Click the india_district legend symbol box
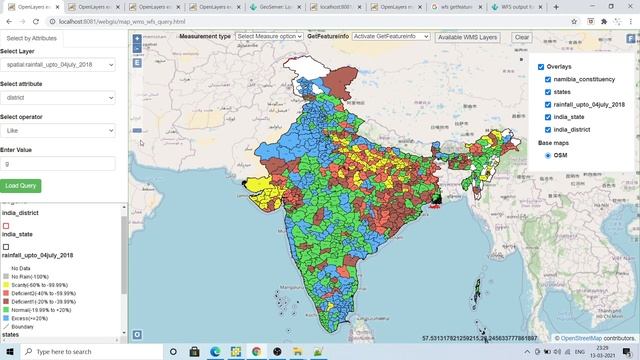Screen dimensions: 640x360 click(x=6, y=226)
